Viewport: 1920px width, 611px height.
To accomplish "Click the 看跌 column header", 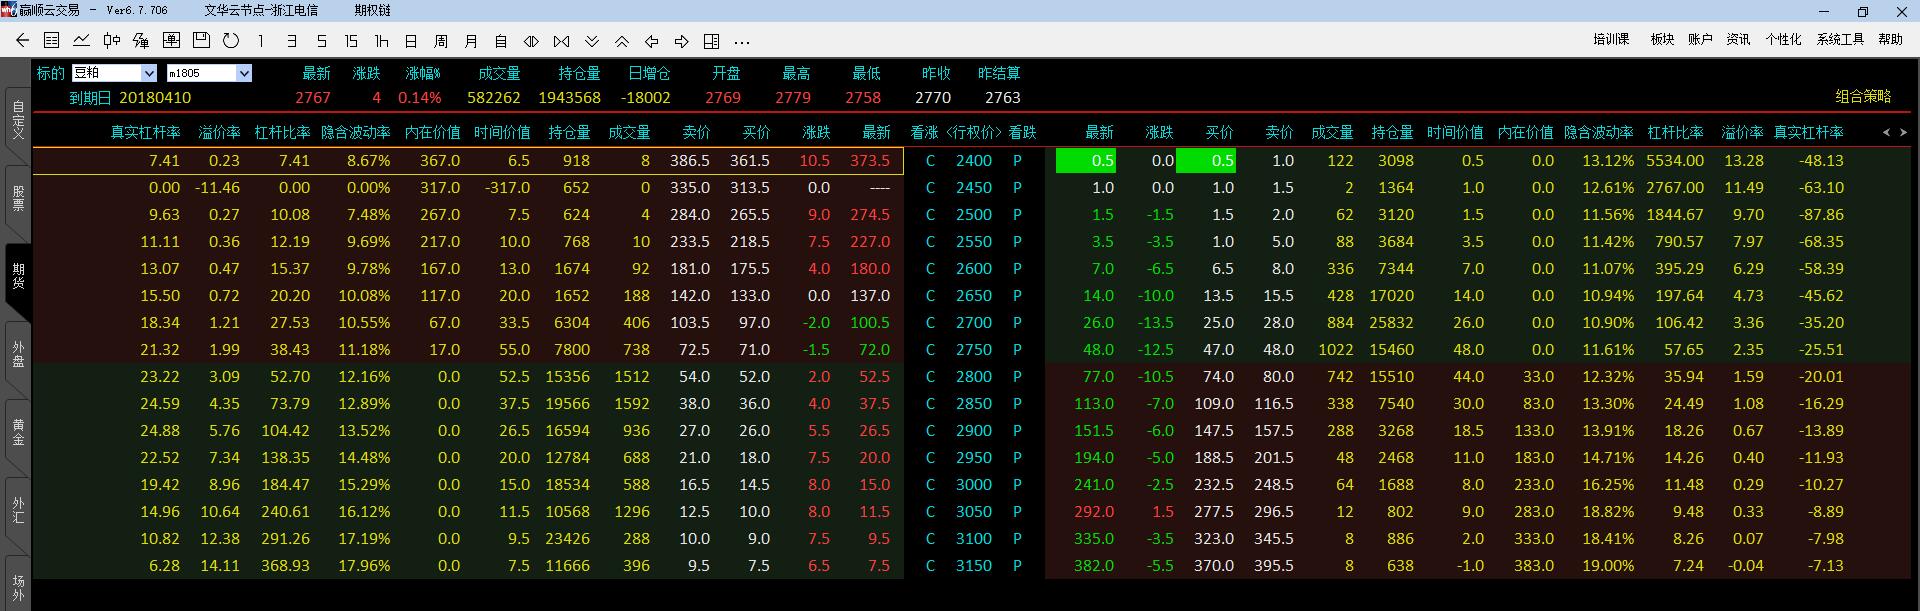I will point(1022,132).
